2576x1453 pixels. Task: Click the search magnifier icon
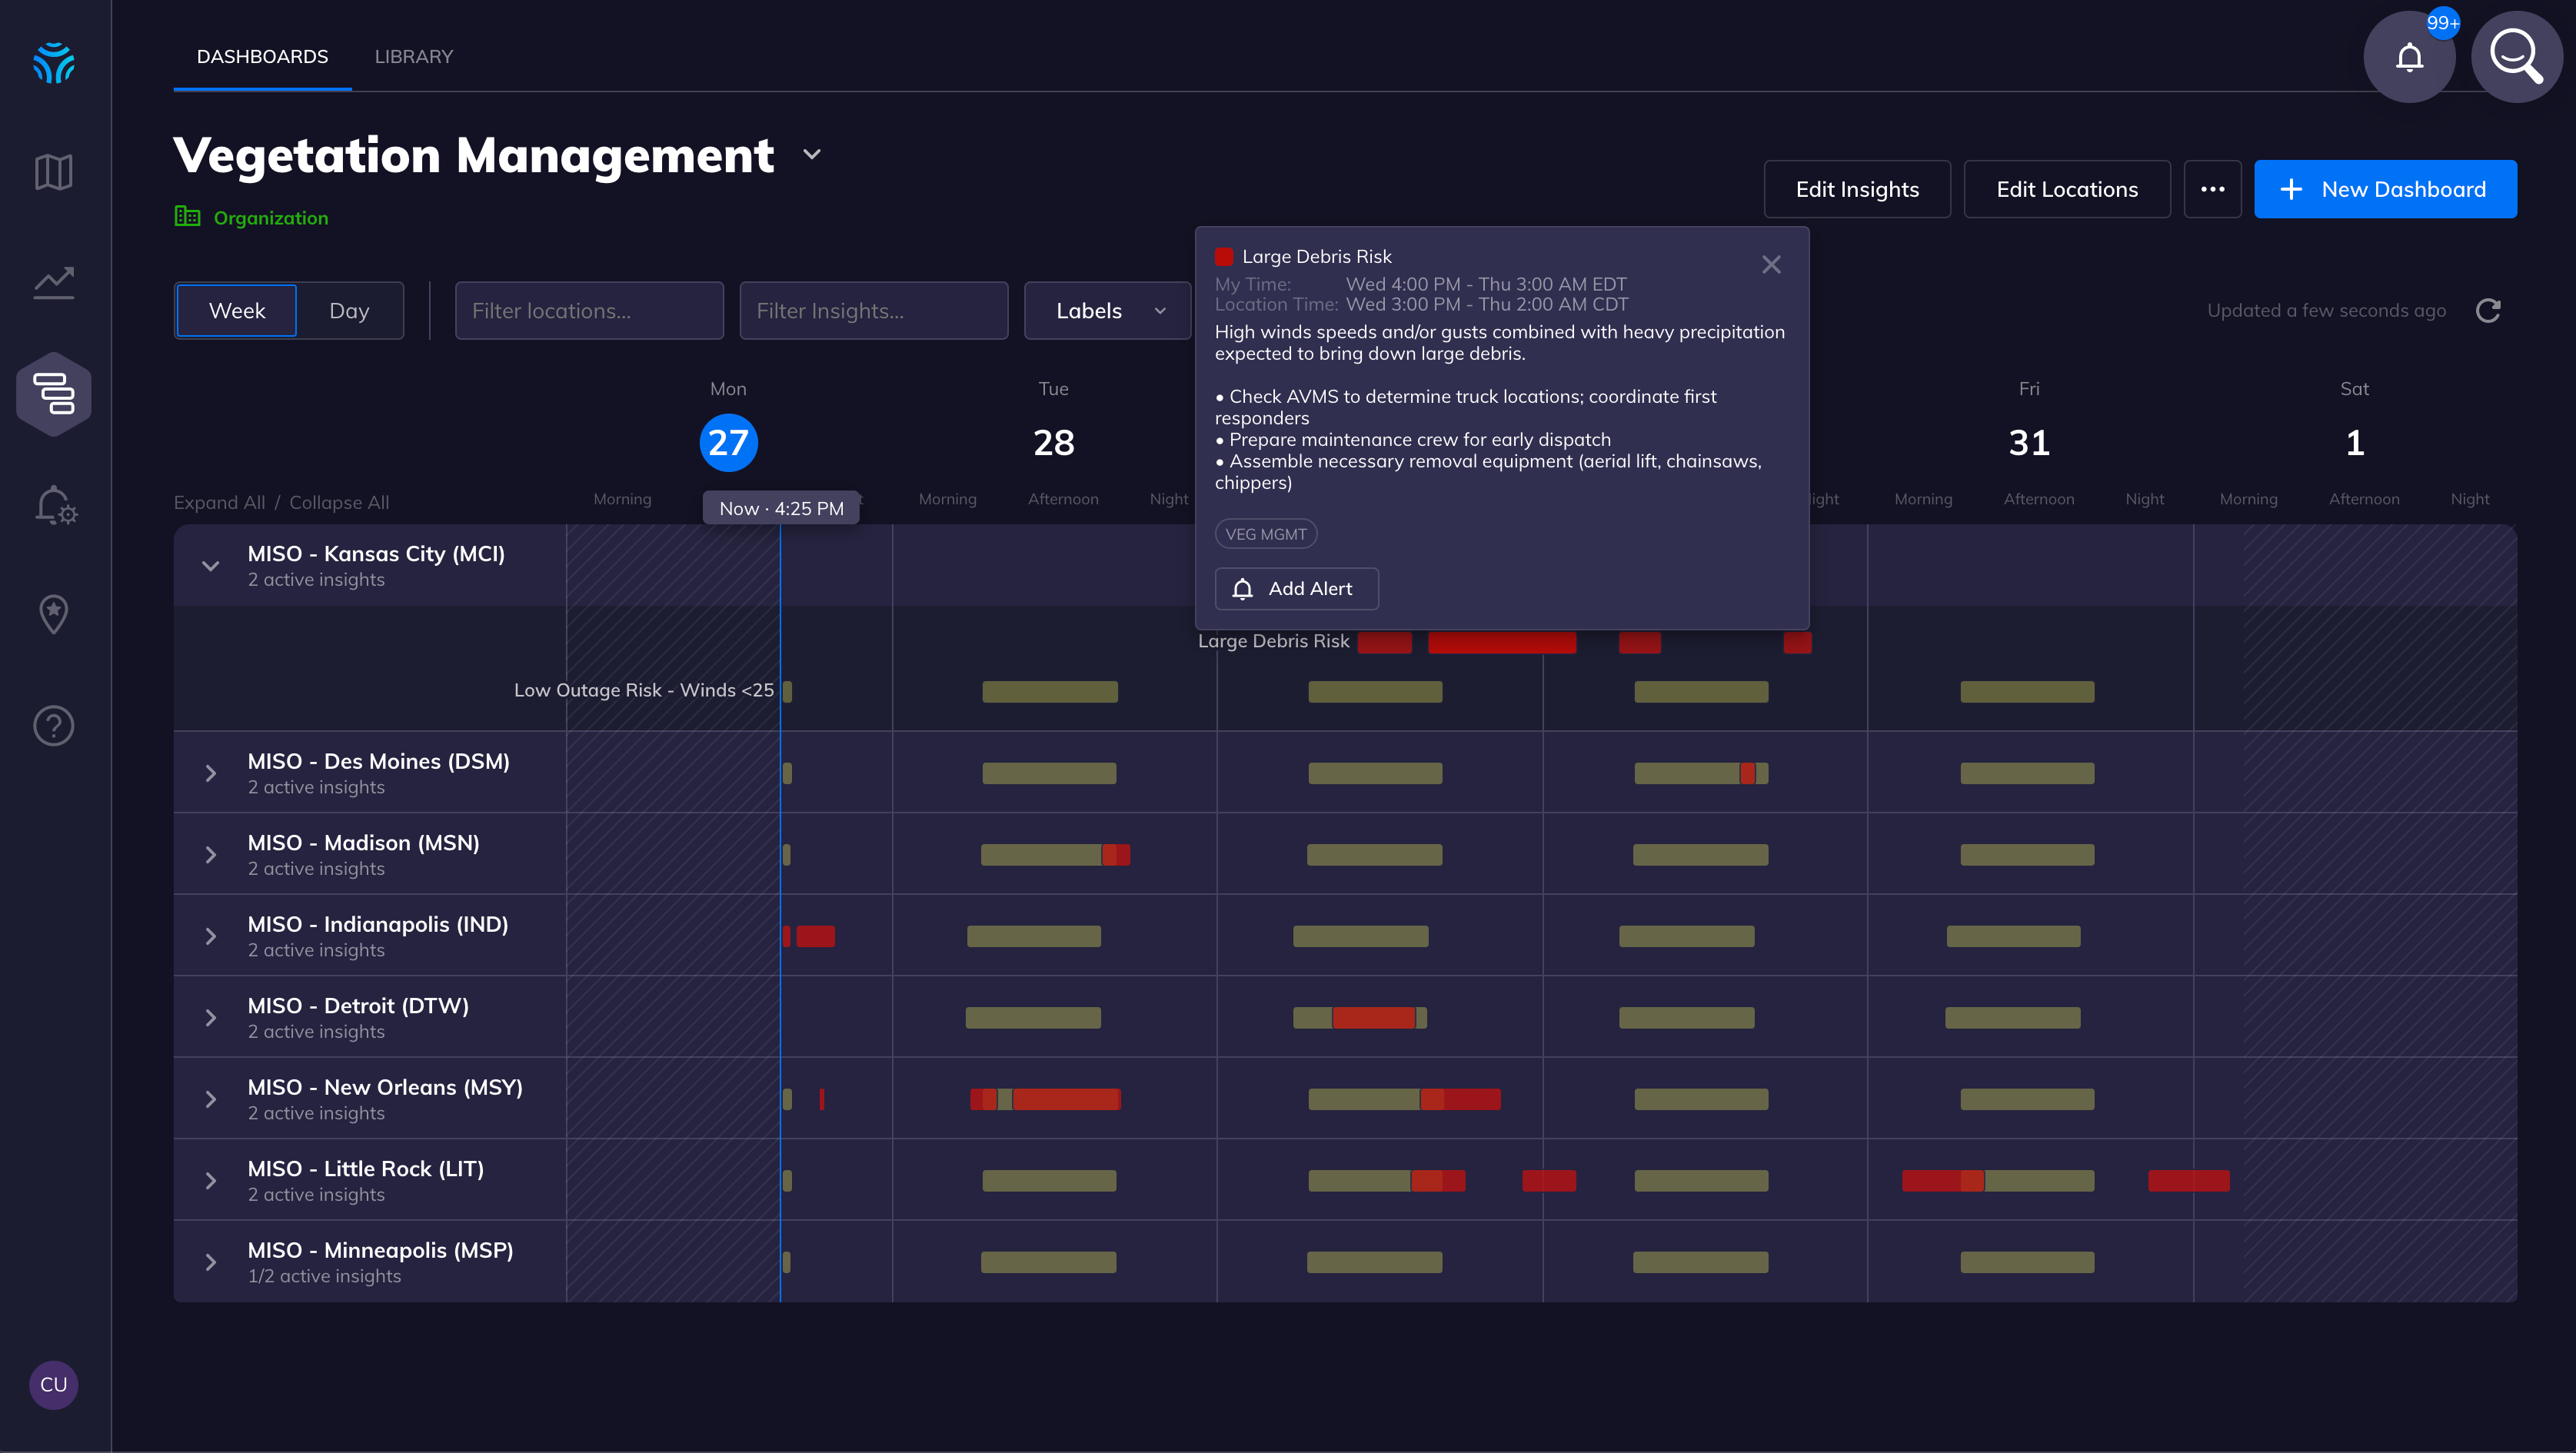pos(2516,57)
